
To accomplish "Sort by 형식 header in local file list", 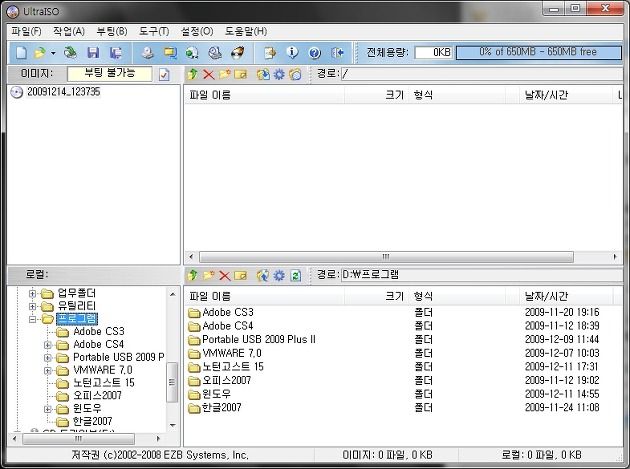I will pos(456,297).
